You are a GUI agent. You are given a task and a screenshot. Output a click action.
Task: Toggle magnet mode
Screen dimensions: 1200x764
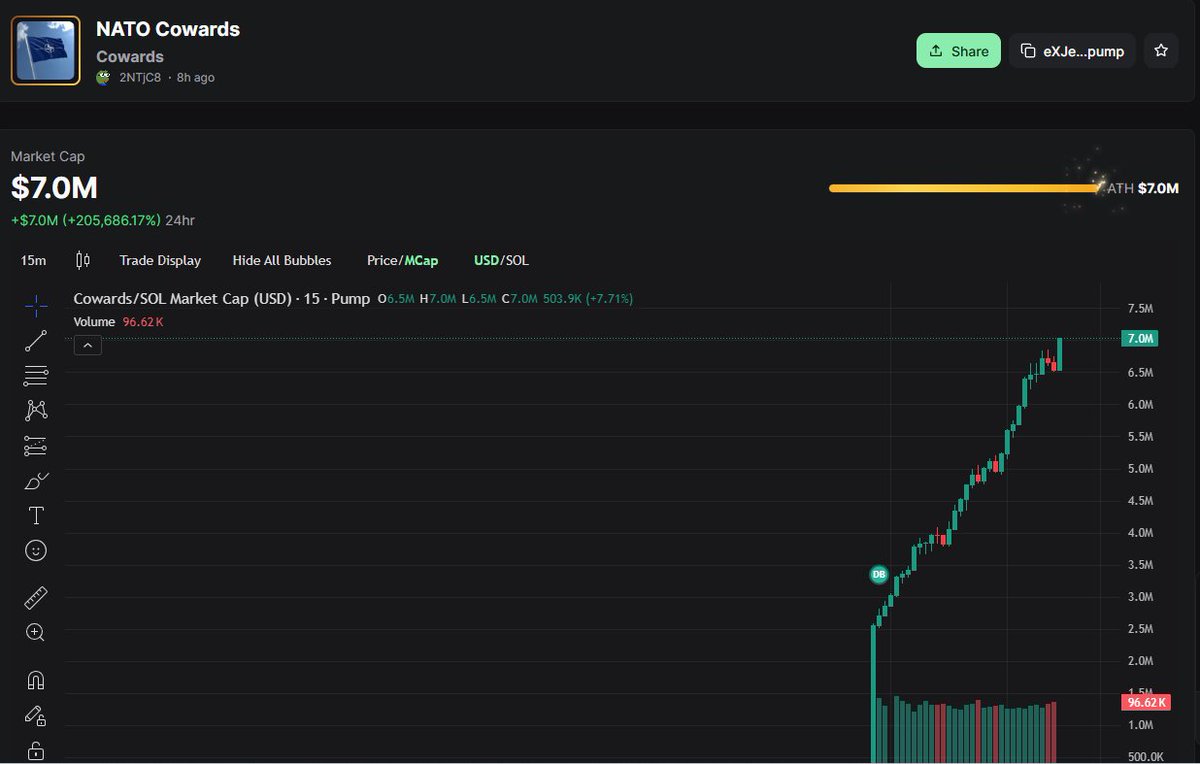point(35,680)
